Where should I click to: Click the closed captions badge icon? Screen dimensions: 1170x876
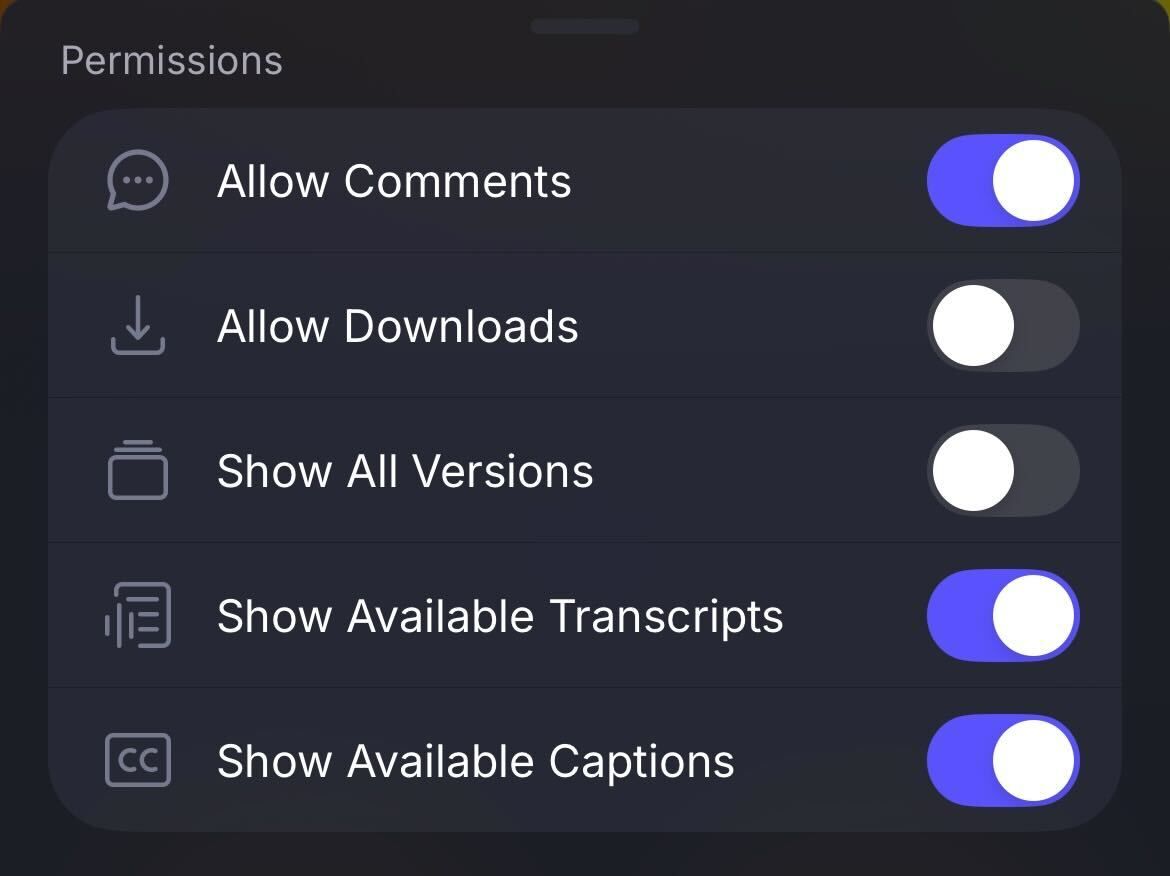(137, 760)
